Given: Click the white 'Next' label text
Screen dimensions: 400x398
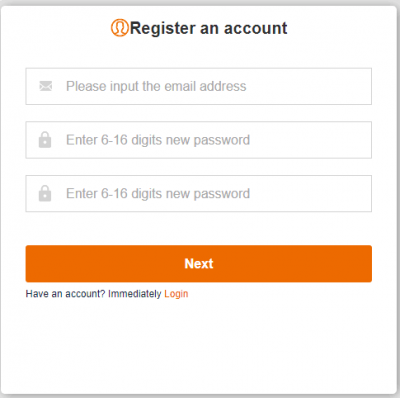Looking at the screenshot, I should point(199,264).
